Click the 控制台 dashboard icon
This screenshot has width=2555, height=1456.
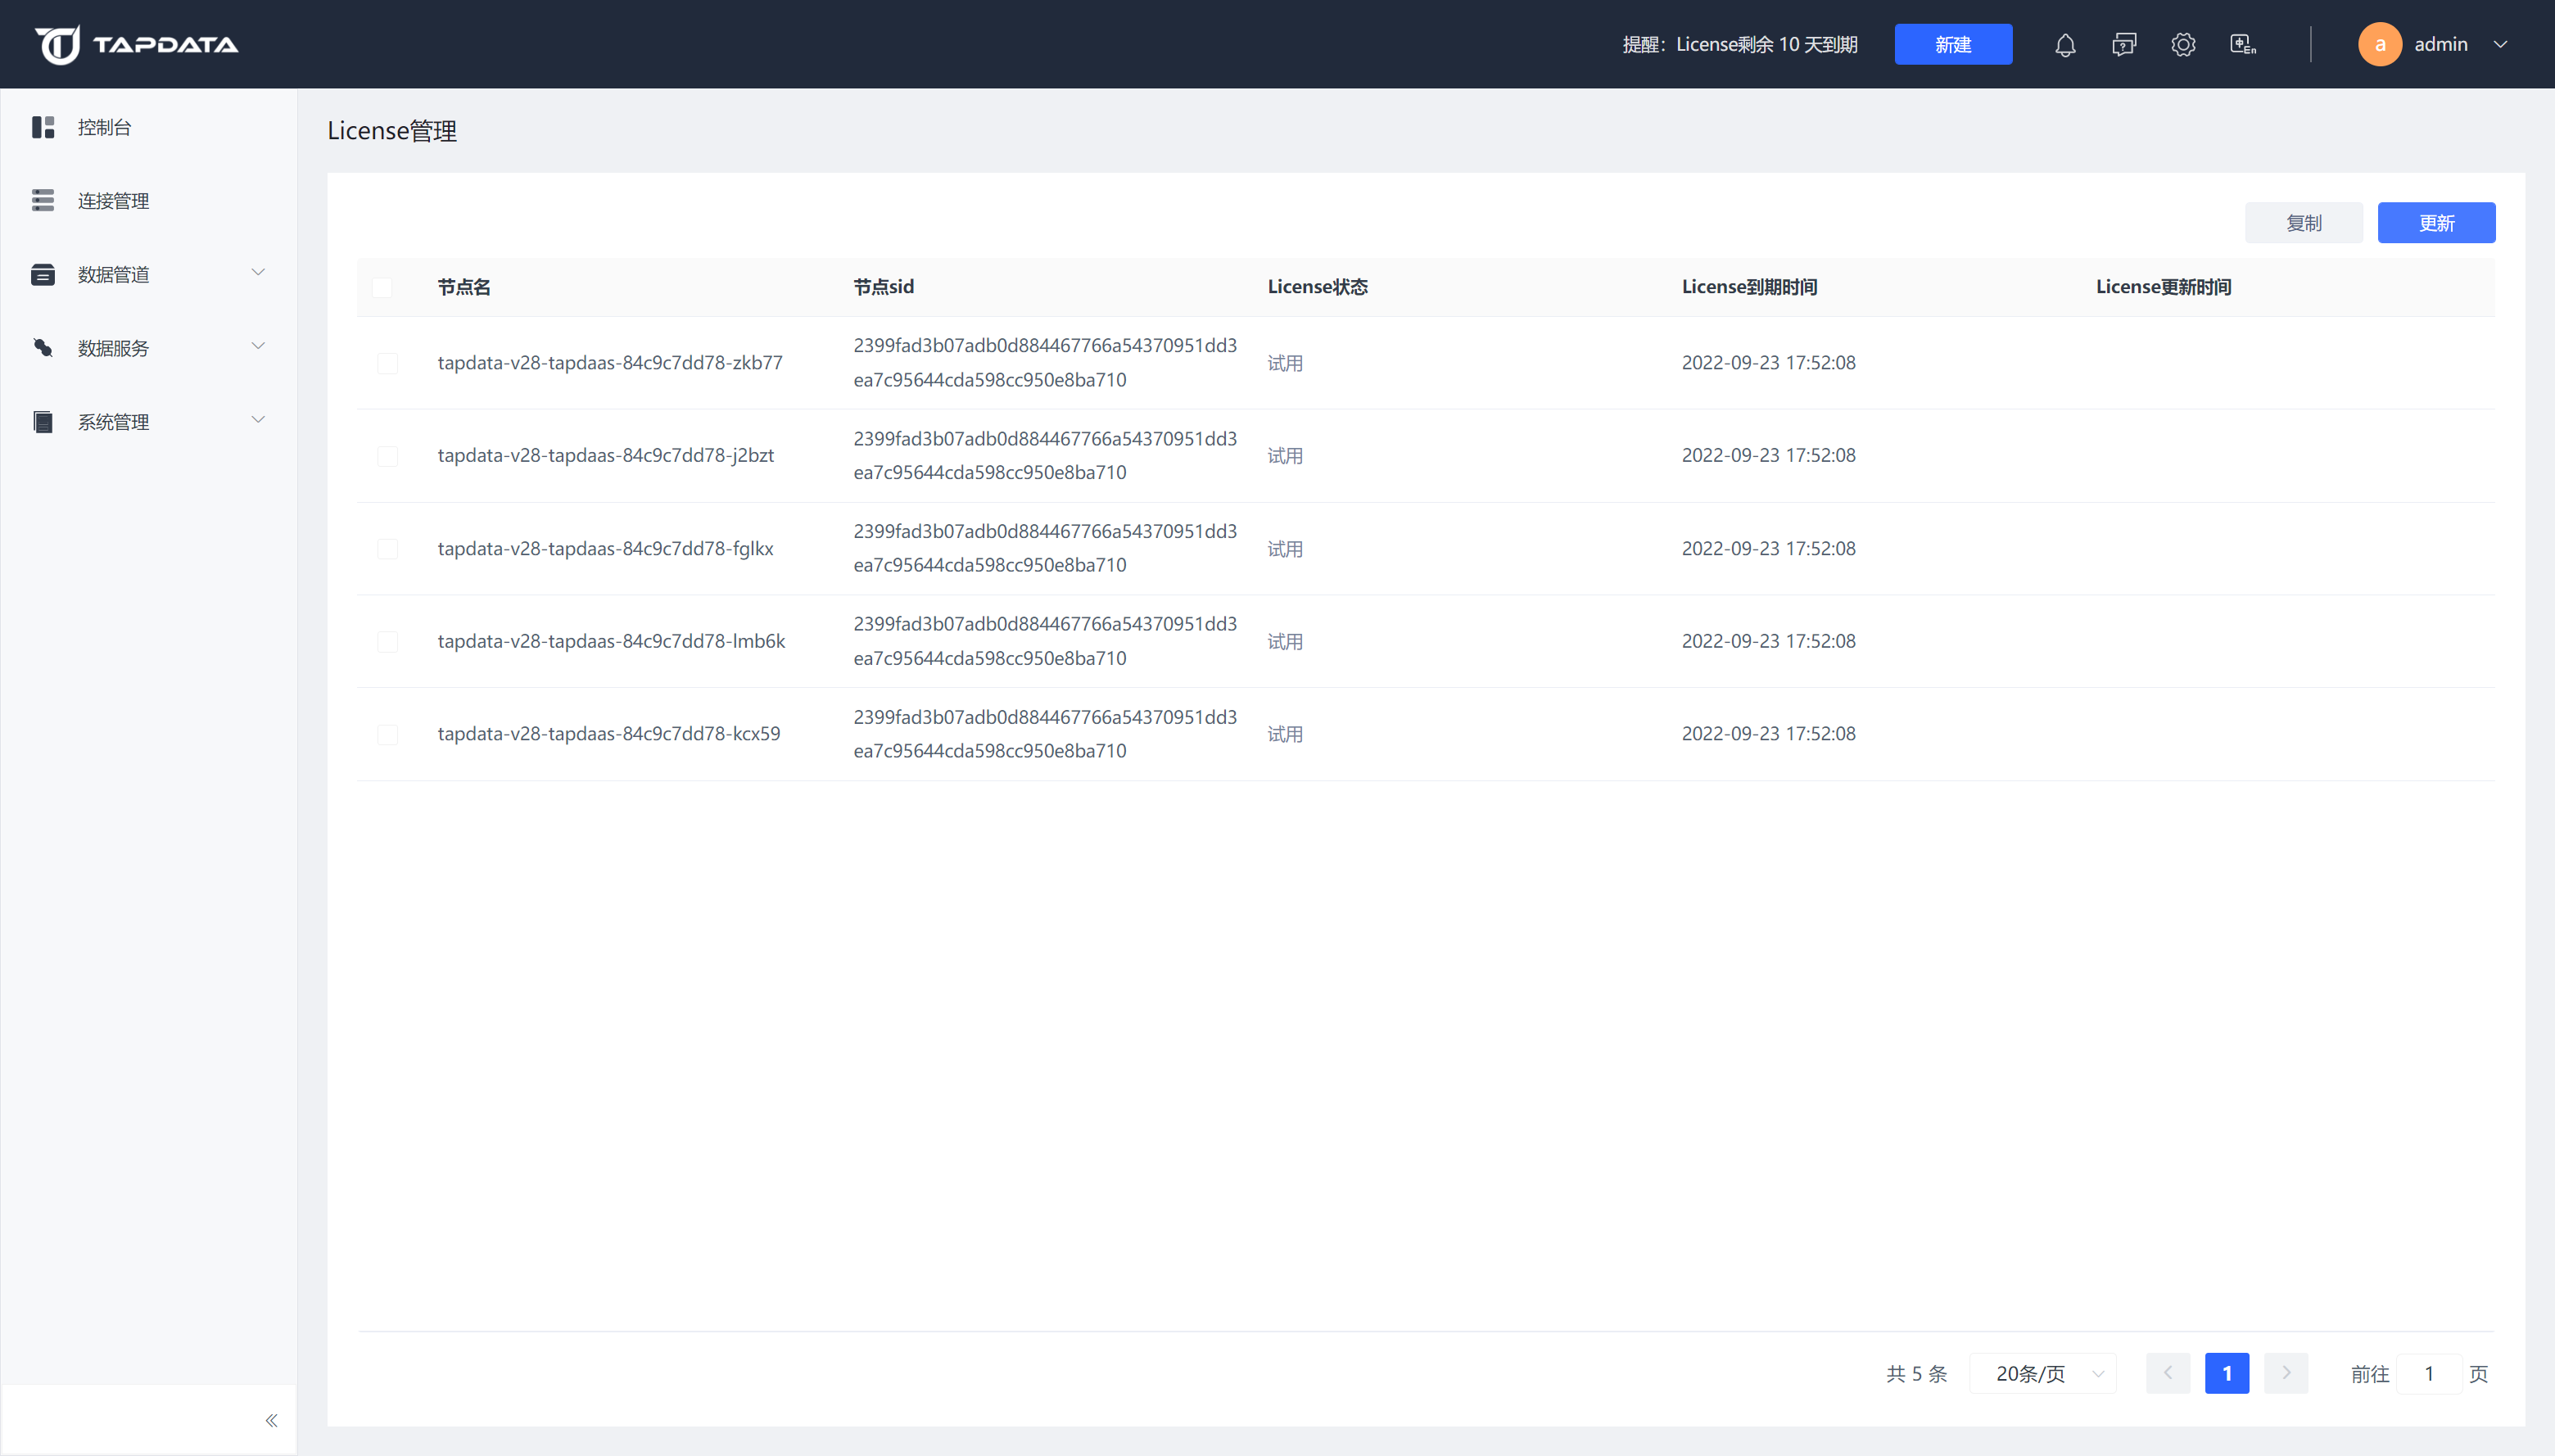click(x=43, y=127)
